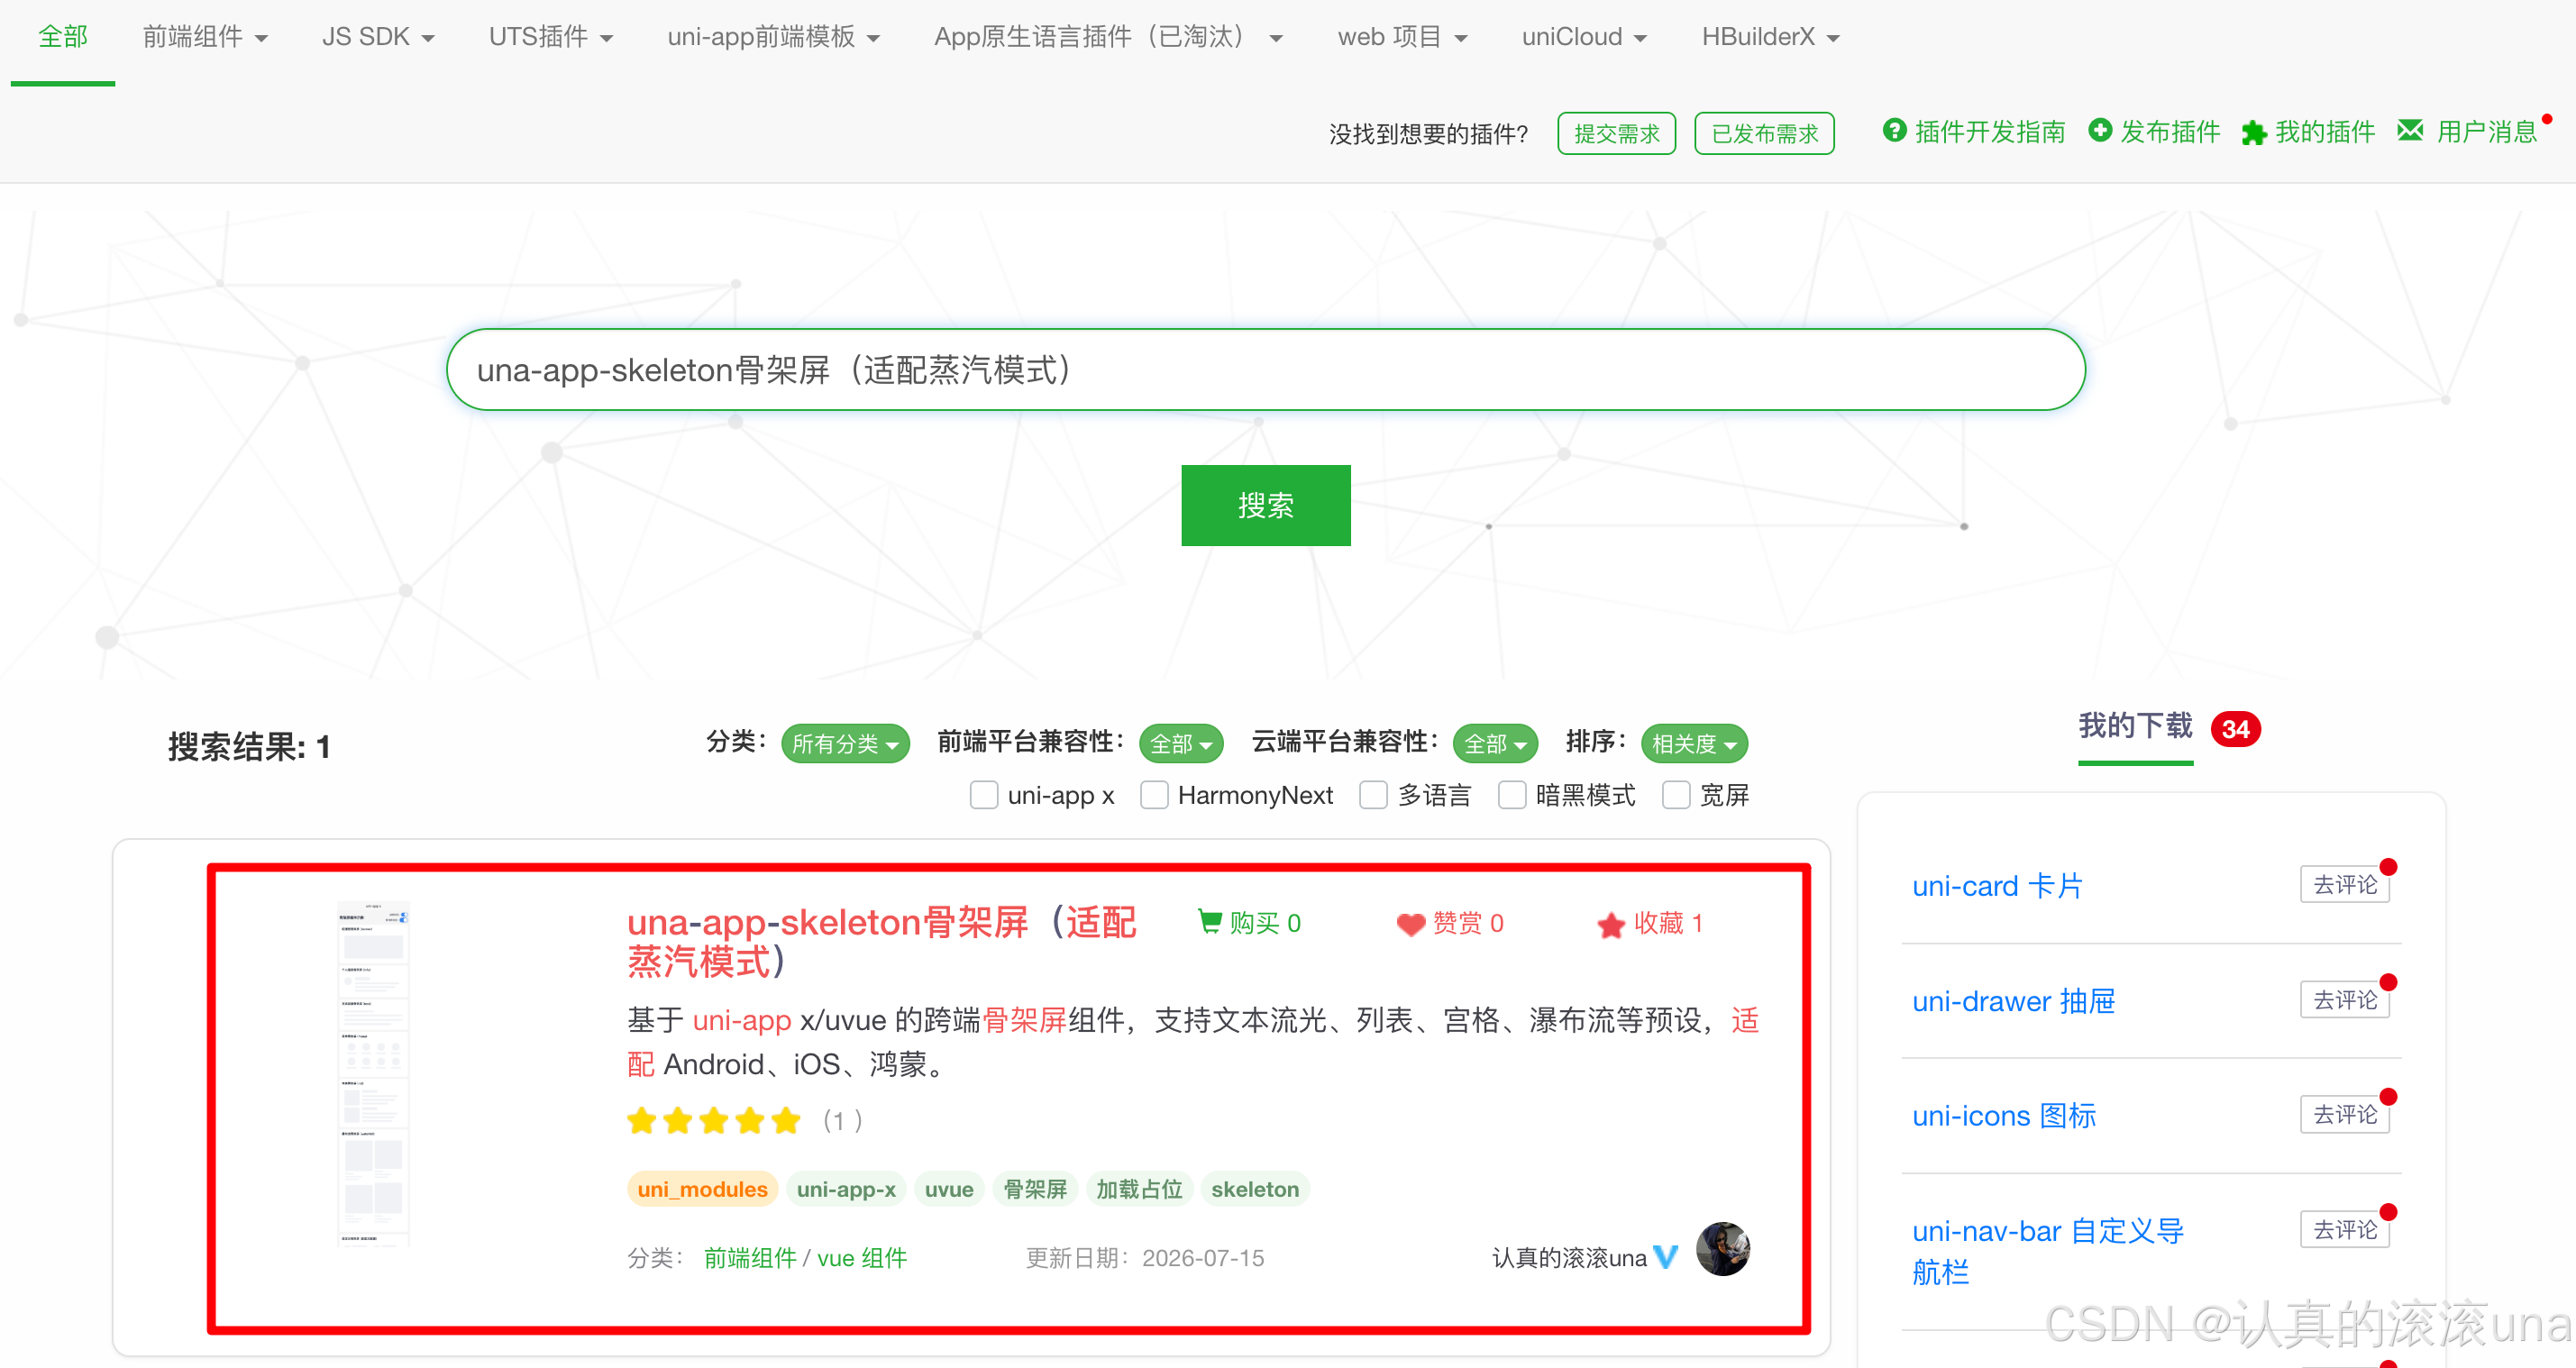Expand the HBuilderX dropdown

pyautogui.click(x=1770, y=37)
